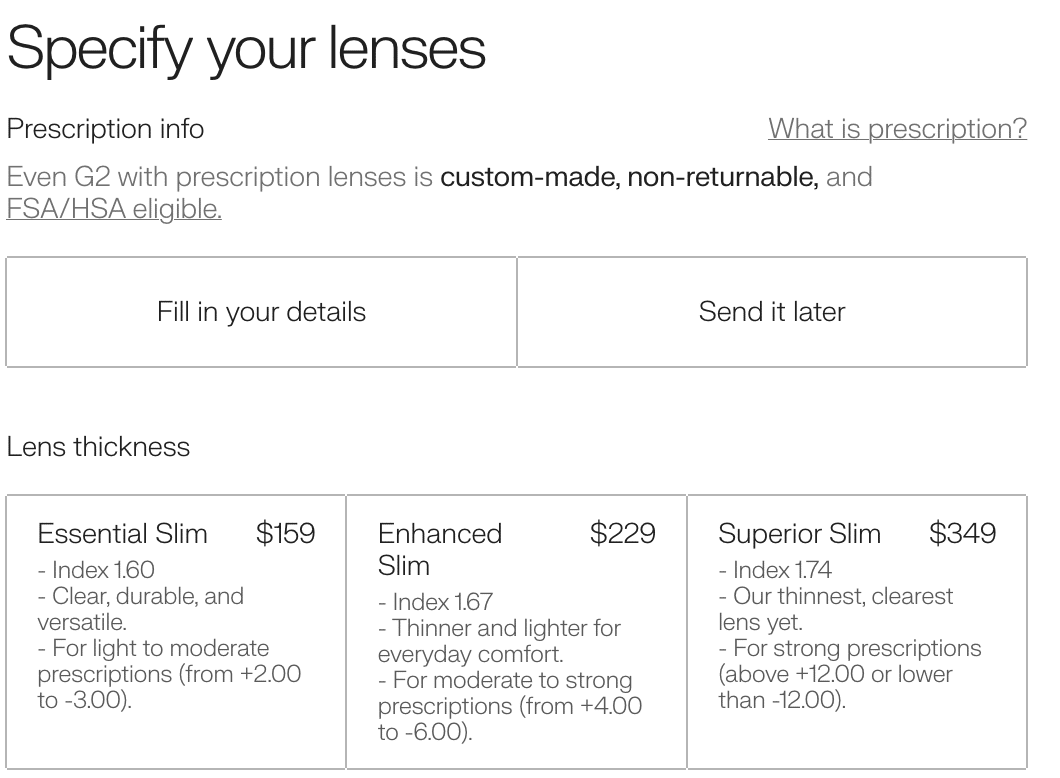Click the "Index 1.67" text line
Screen dimensions: 1060x778
(x=435, y=602)
